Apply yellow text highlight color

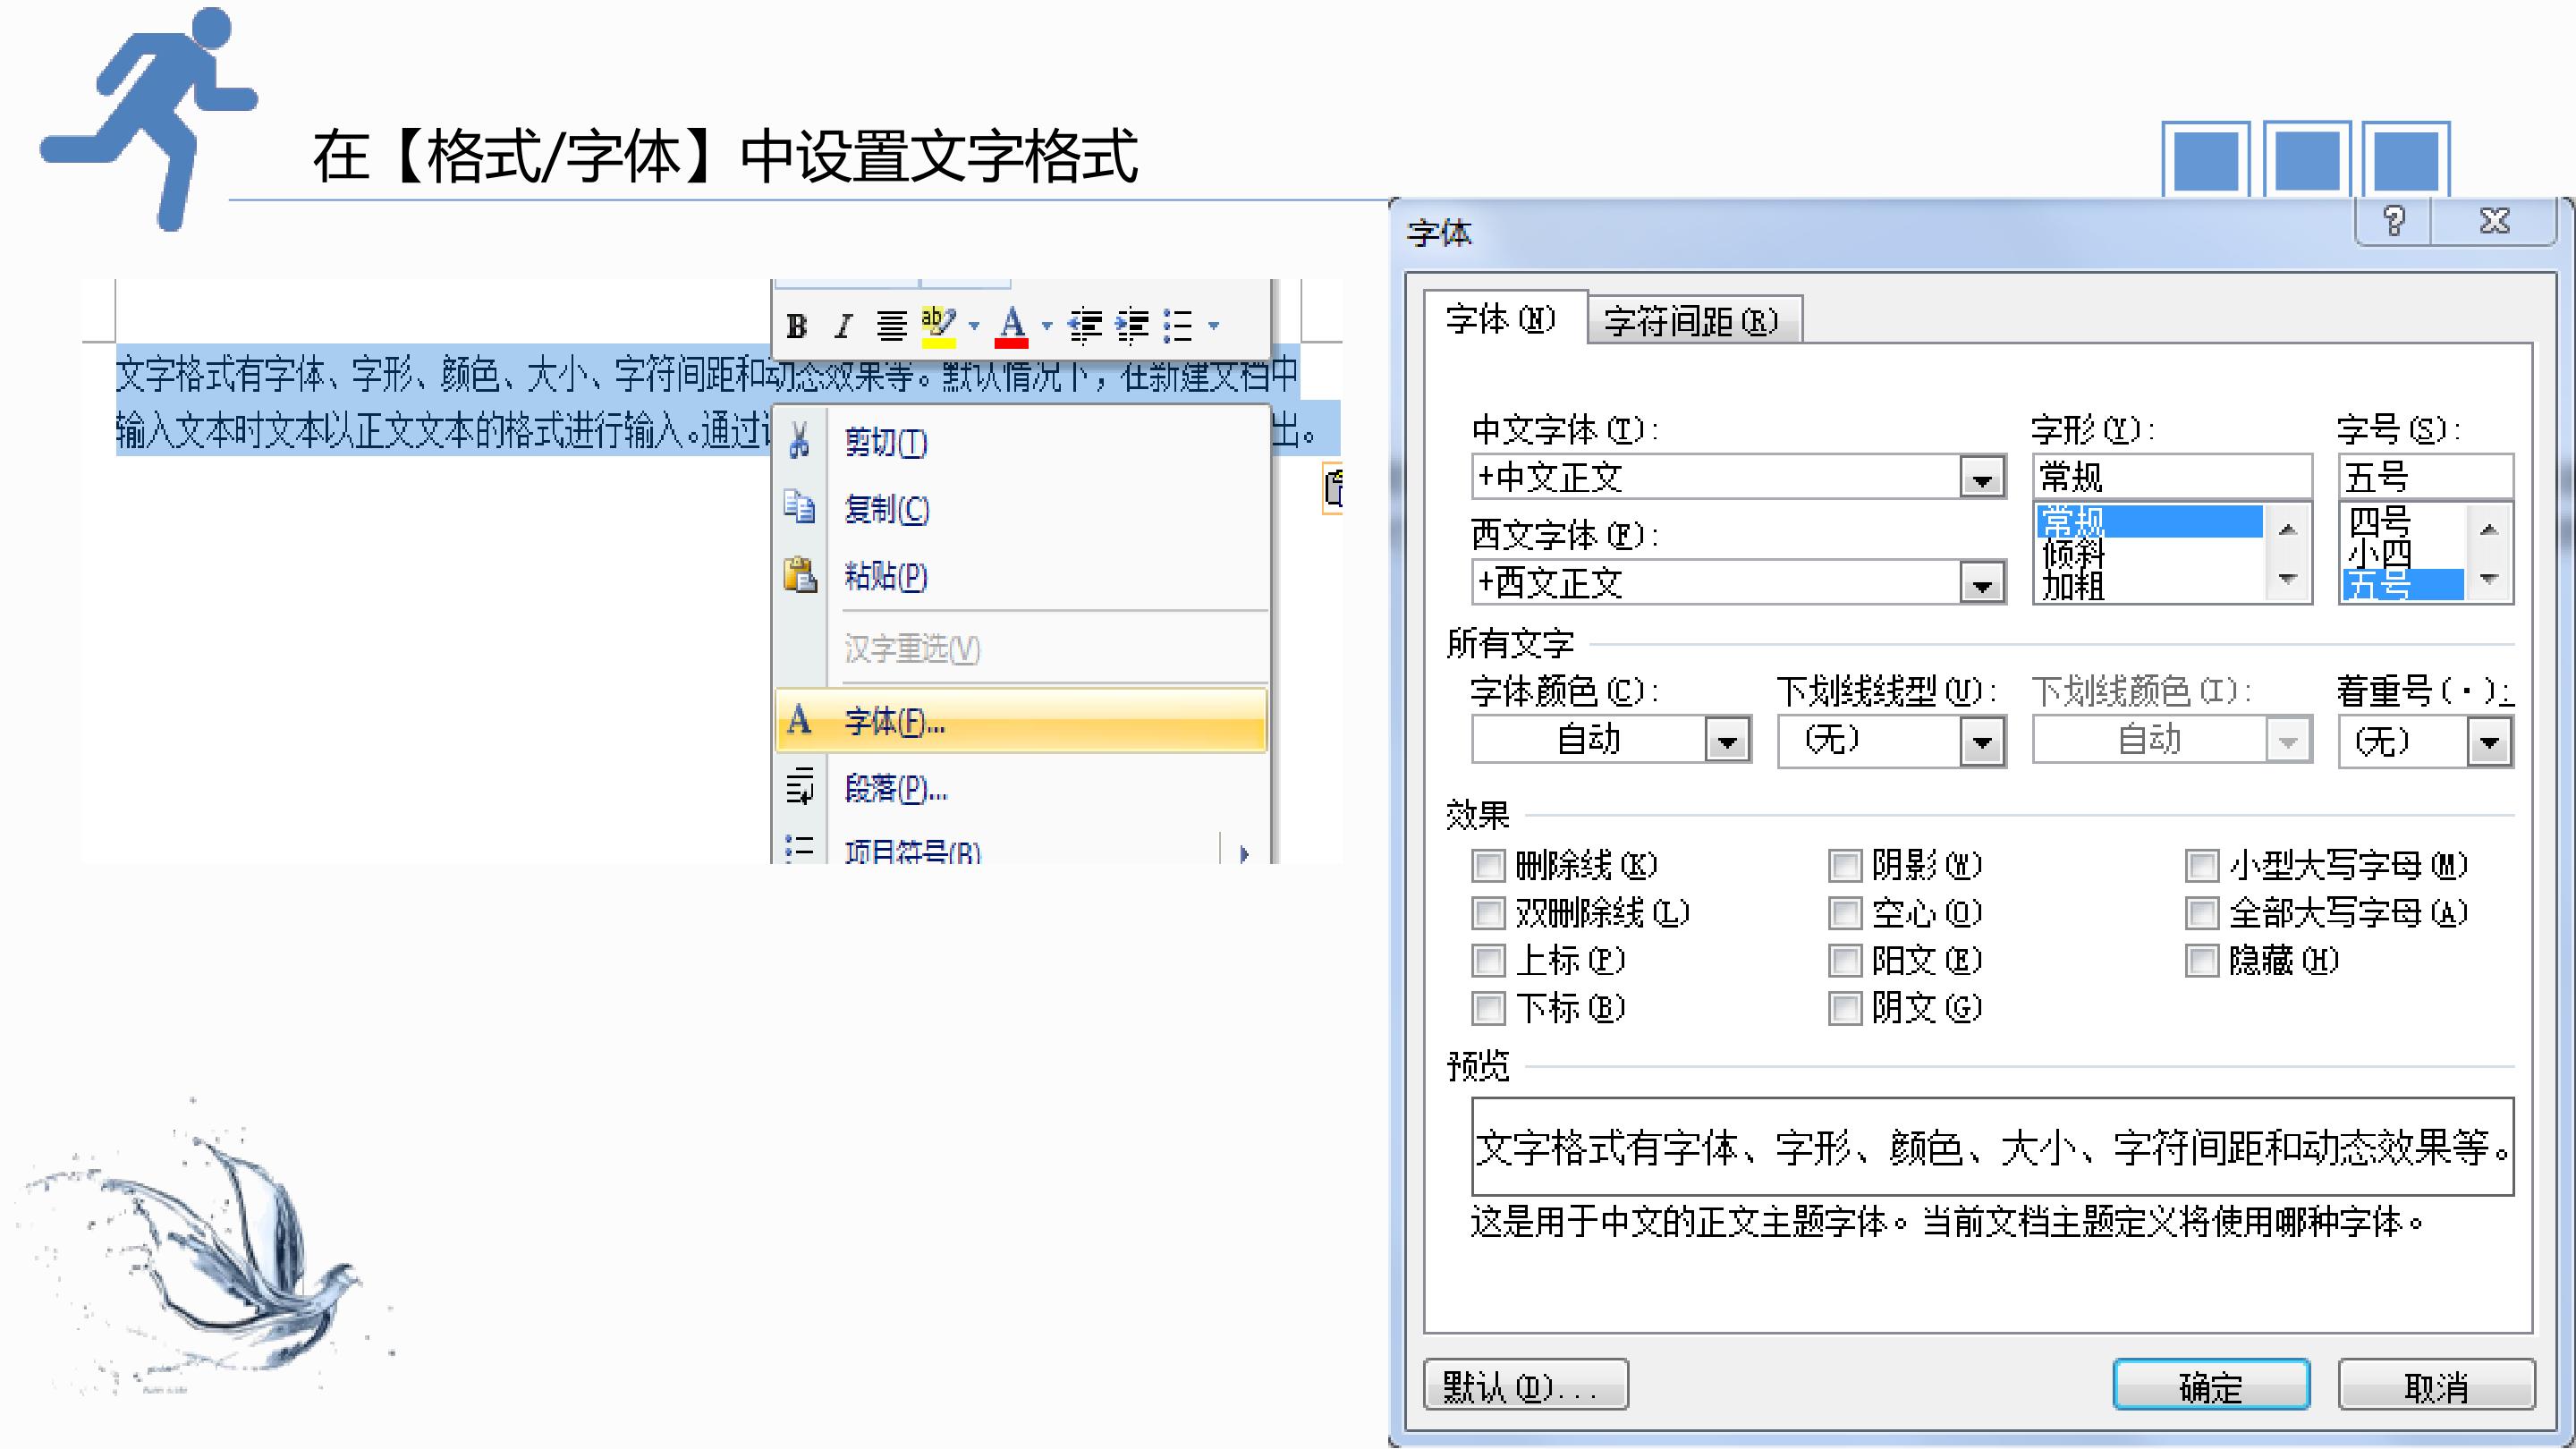click(938, 326)
